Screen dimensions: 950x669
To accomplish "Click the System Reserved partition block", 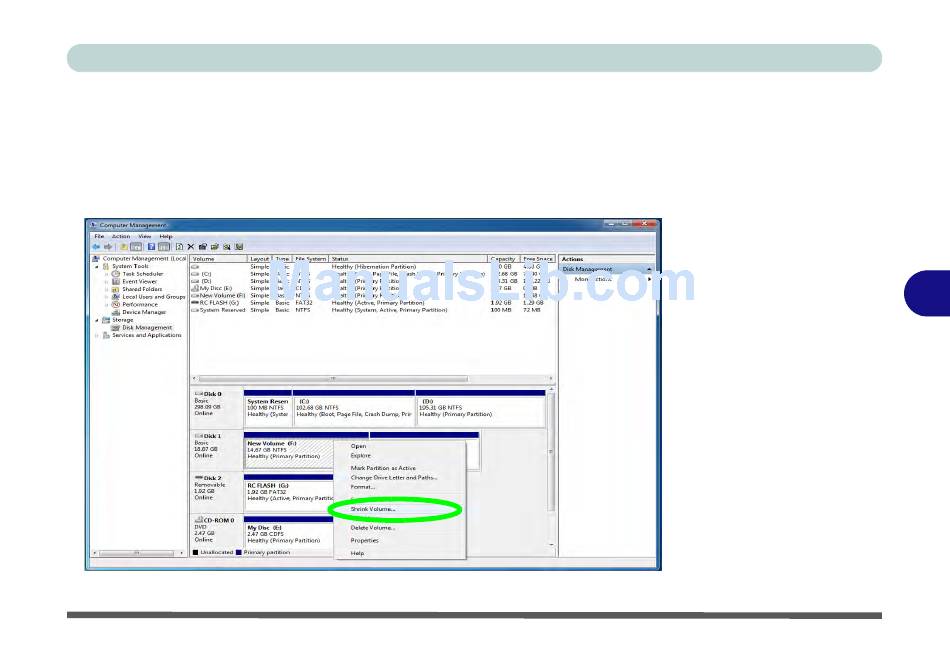I will pos(268,408).
